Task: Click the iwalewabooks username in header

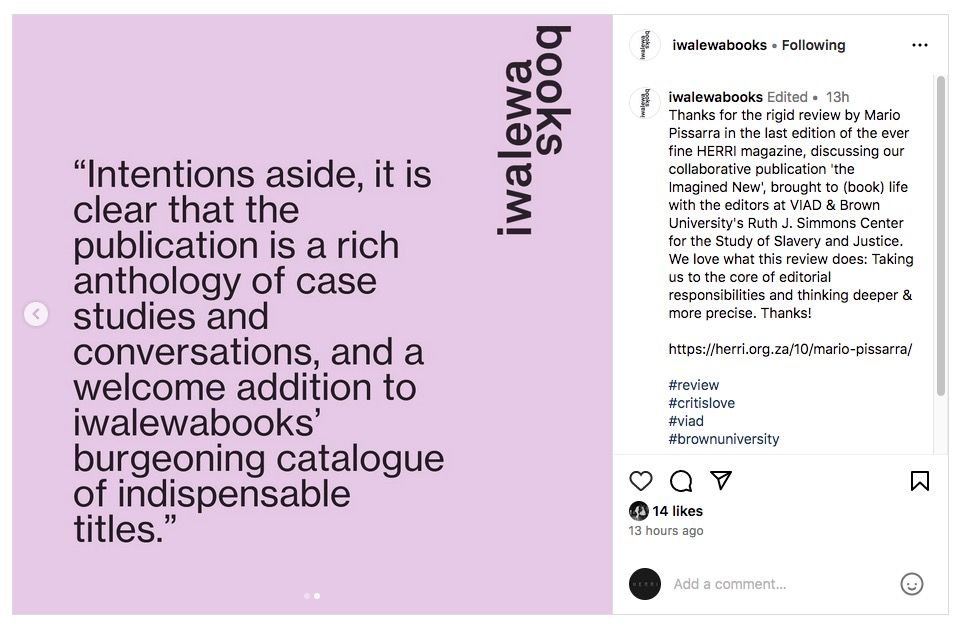Action: (x=719, y=45)
